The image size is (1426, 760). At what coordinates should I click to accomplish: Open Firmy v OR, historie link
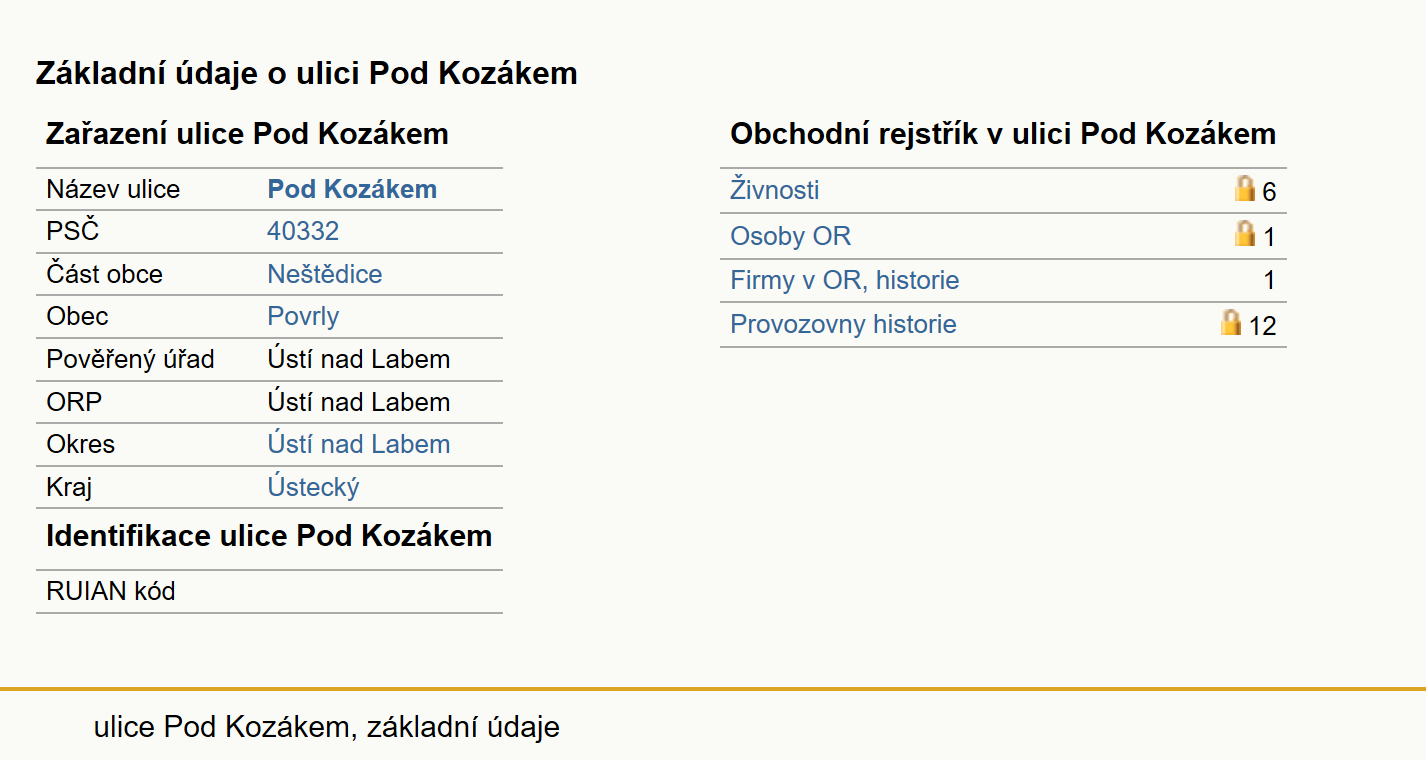click(x=845, y=280)
